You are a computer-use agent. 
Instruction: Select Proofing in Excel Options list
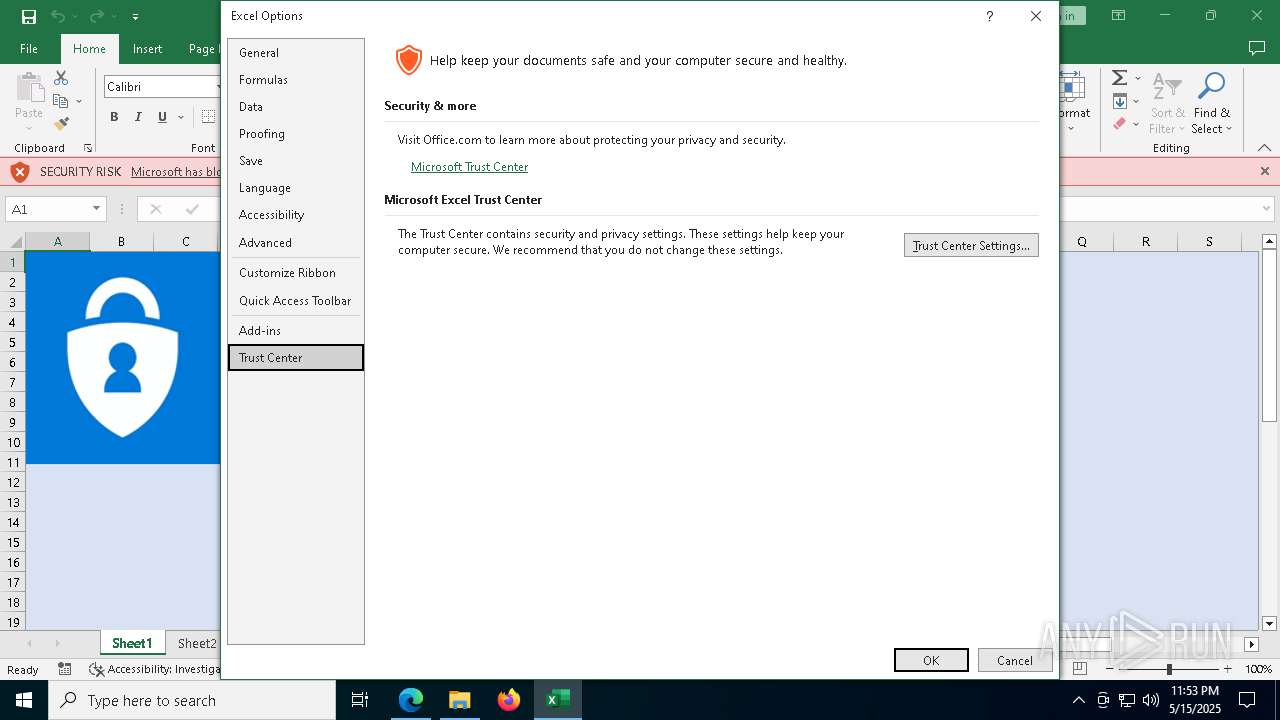(296, 134)
